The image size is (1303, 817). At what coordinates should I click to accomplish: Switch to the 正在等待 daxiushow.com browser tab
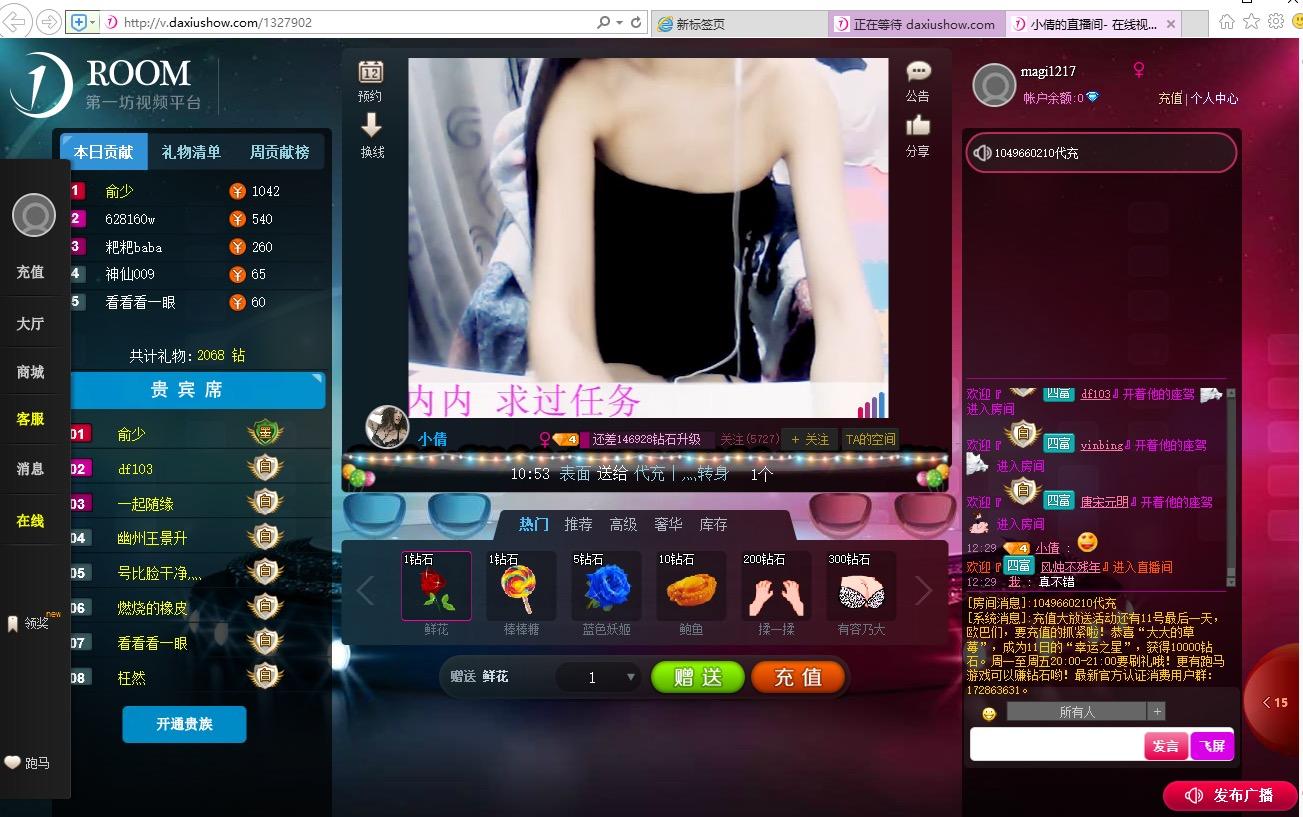click(x=916, y=24)
